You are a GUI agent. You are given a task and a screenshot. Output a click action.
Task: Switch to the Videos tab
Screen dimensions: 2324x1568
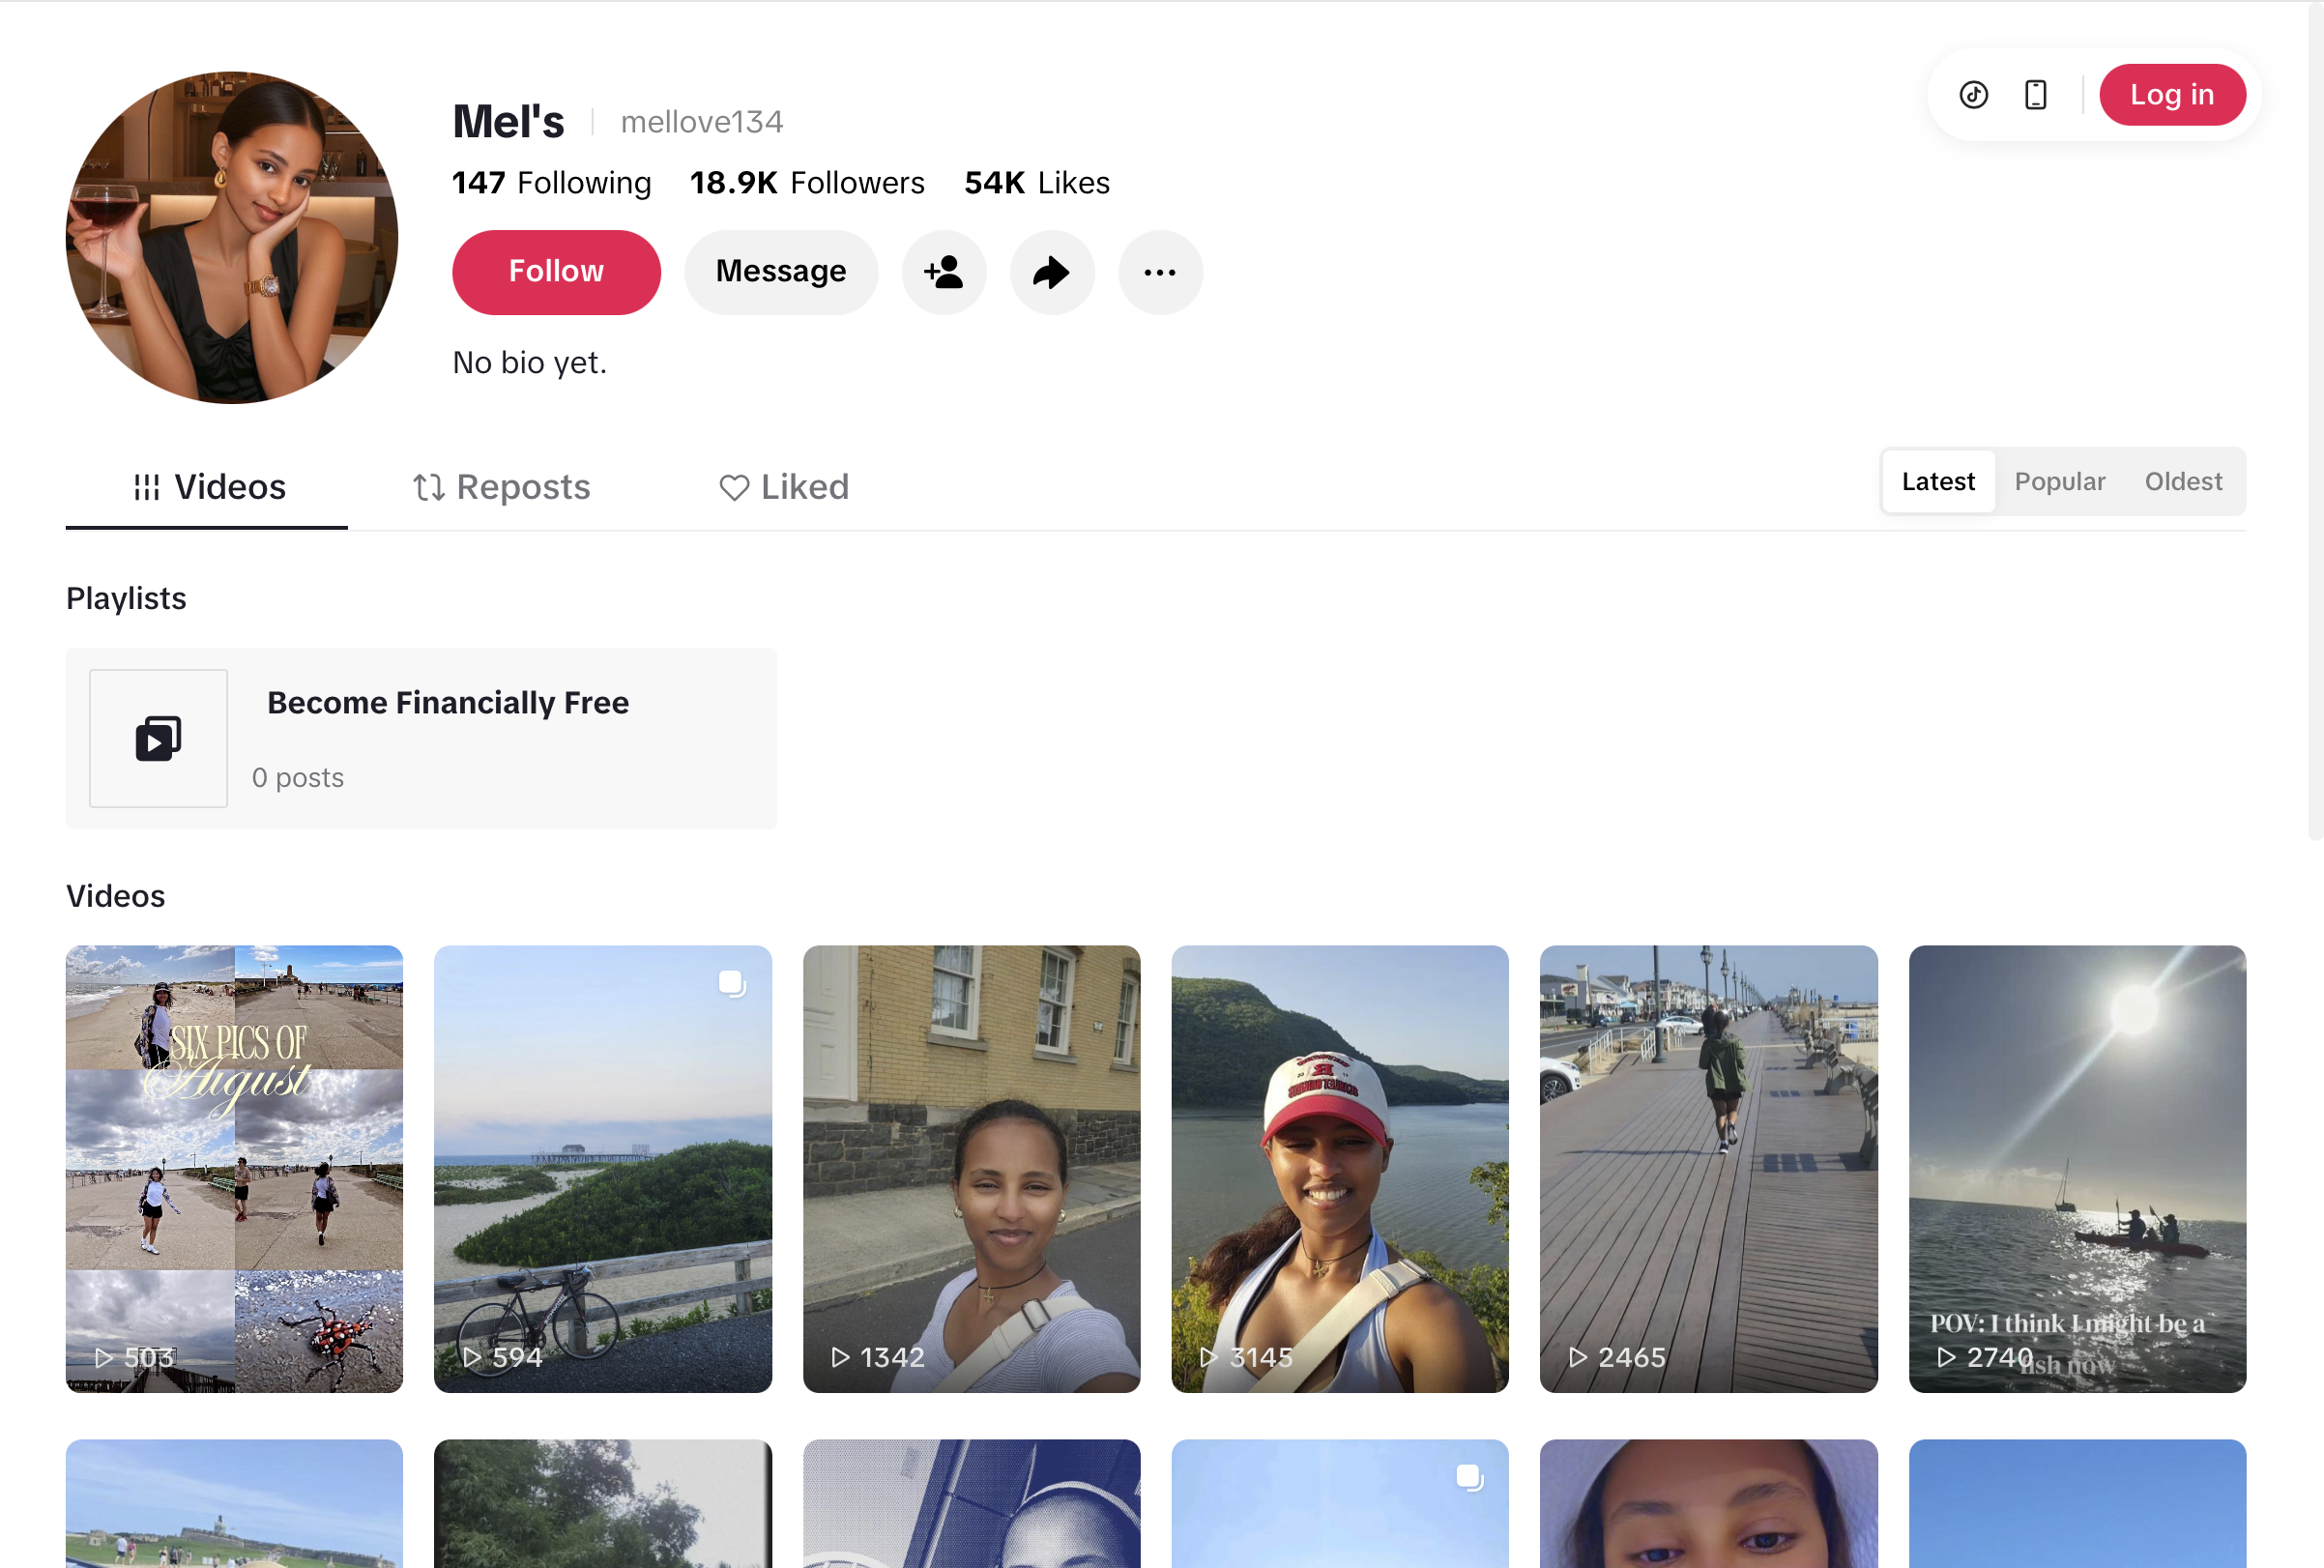(x=207, y=487)
